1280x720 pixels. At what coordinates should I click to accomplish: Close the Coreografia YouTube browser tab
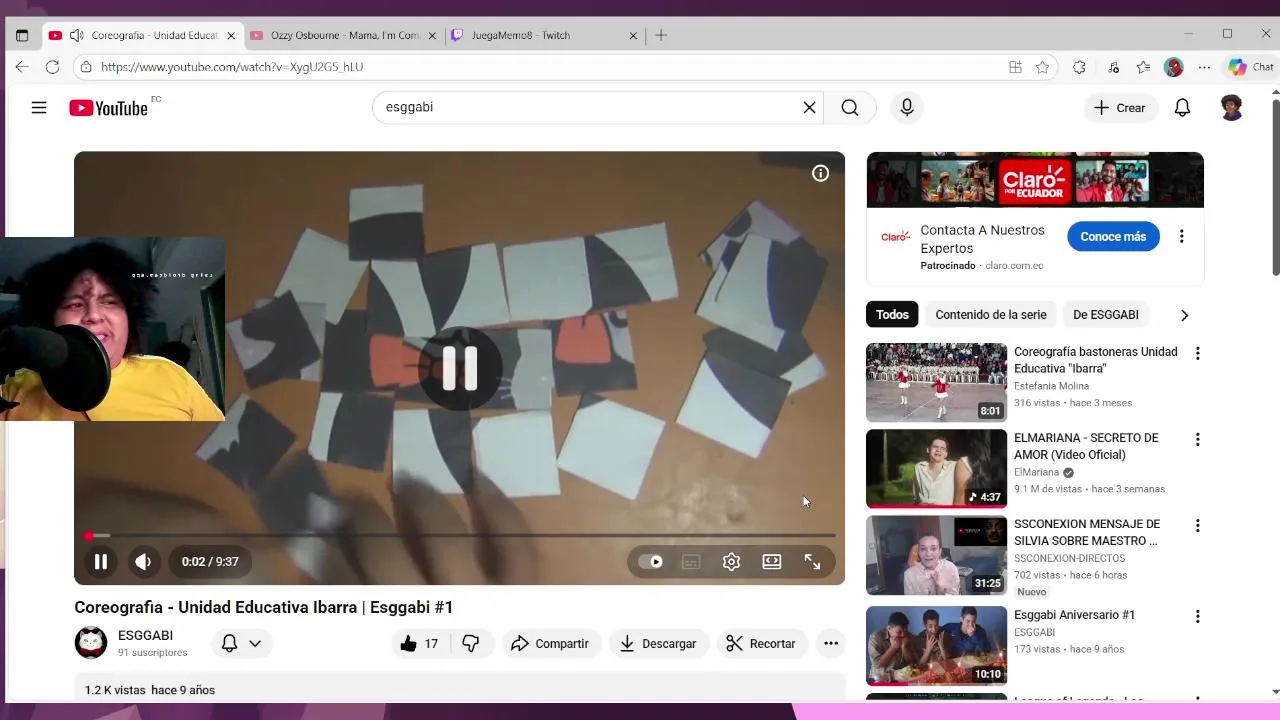pos(231,35)
